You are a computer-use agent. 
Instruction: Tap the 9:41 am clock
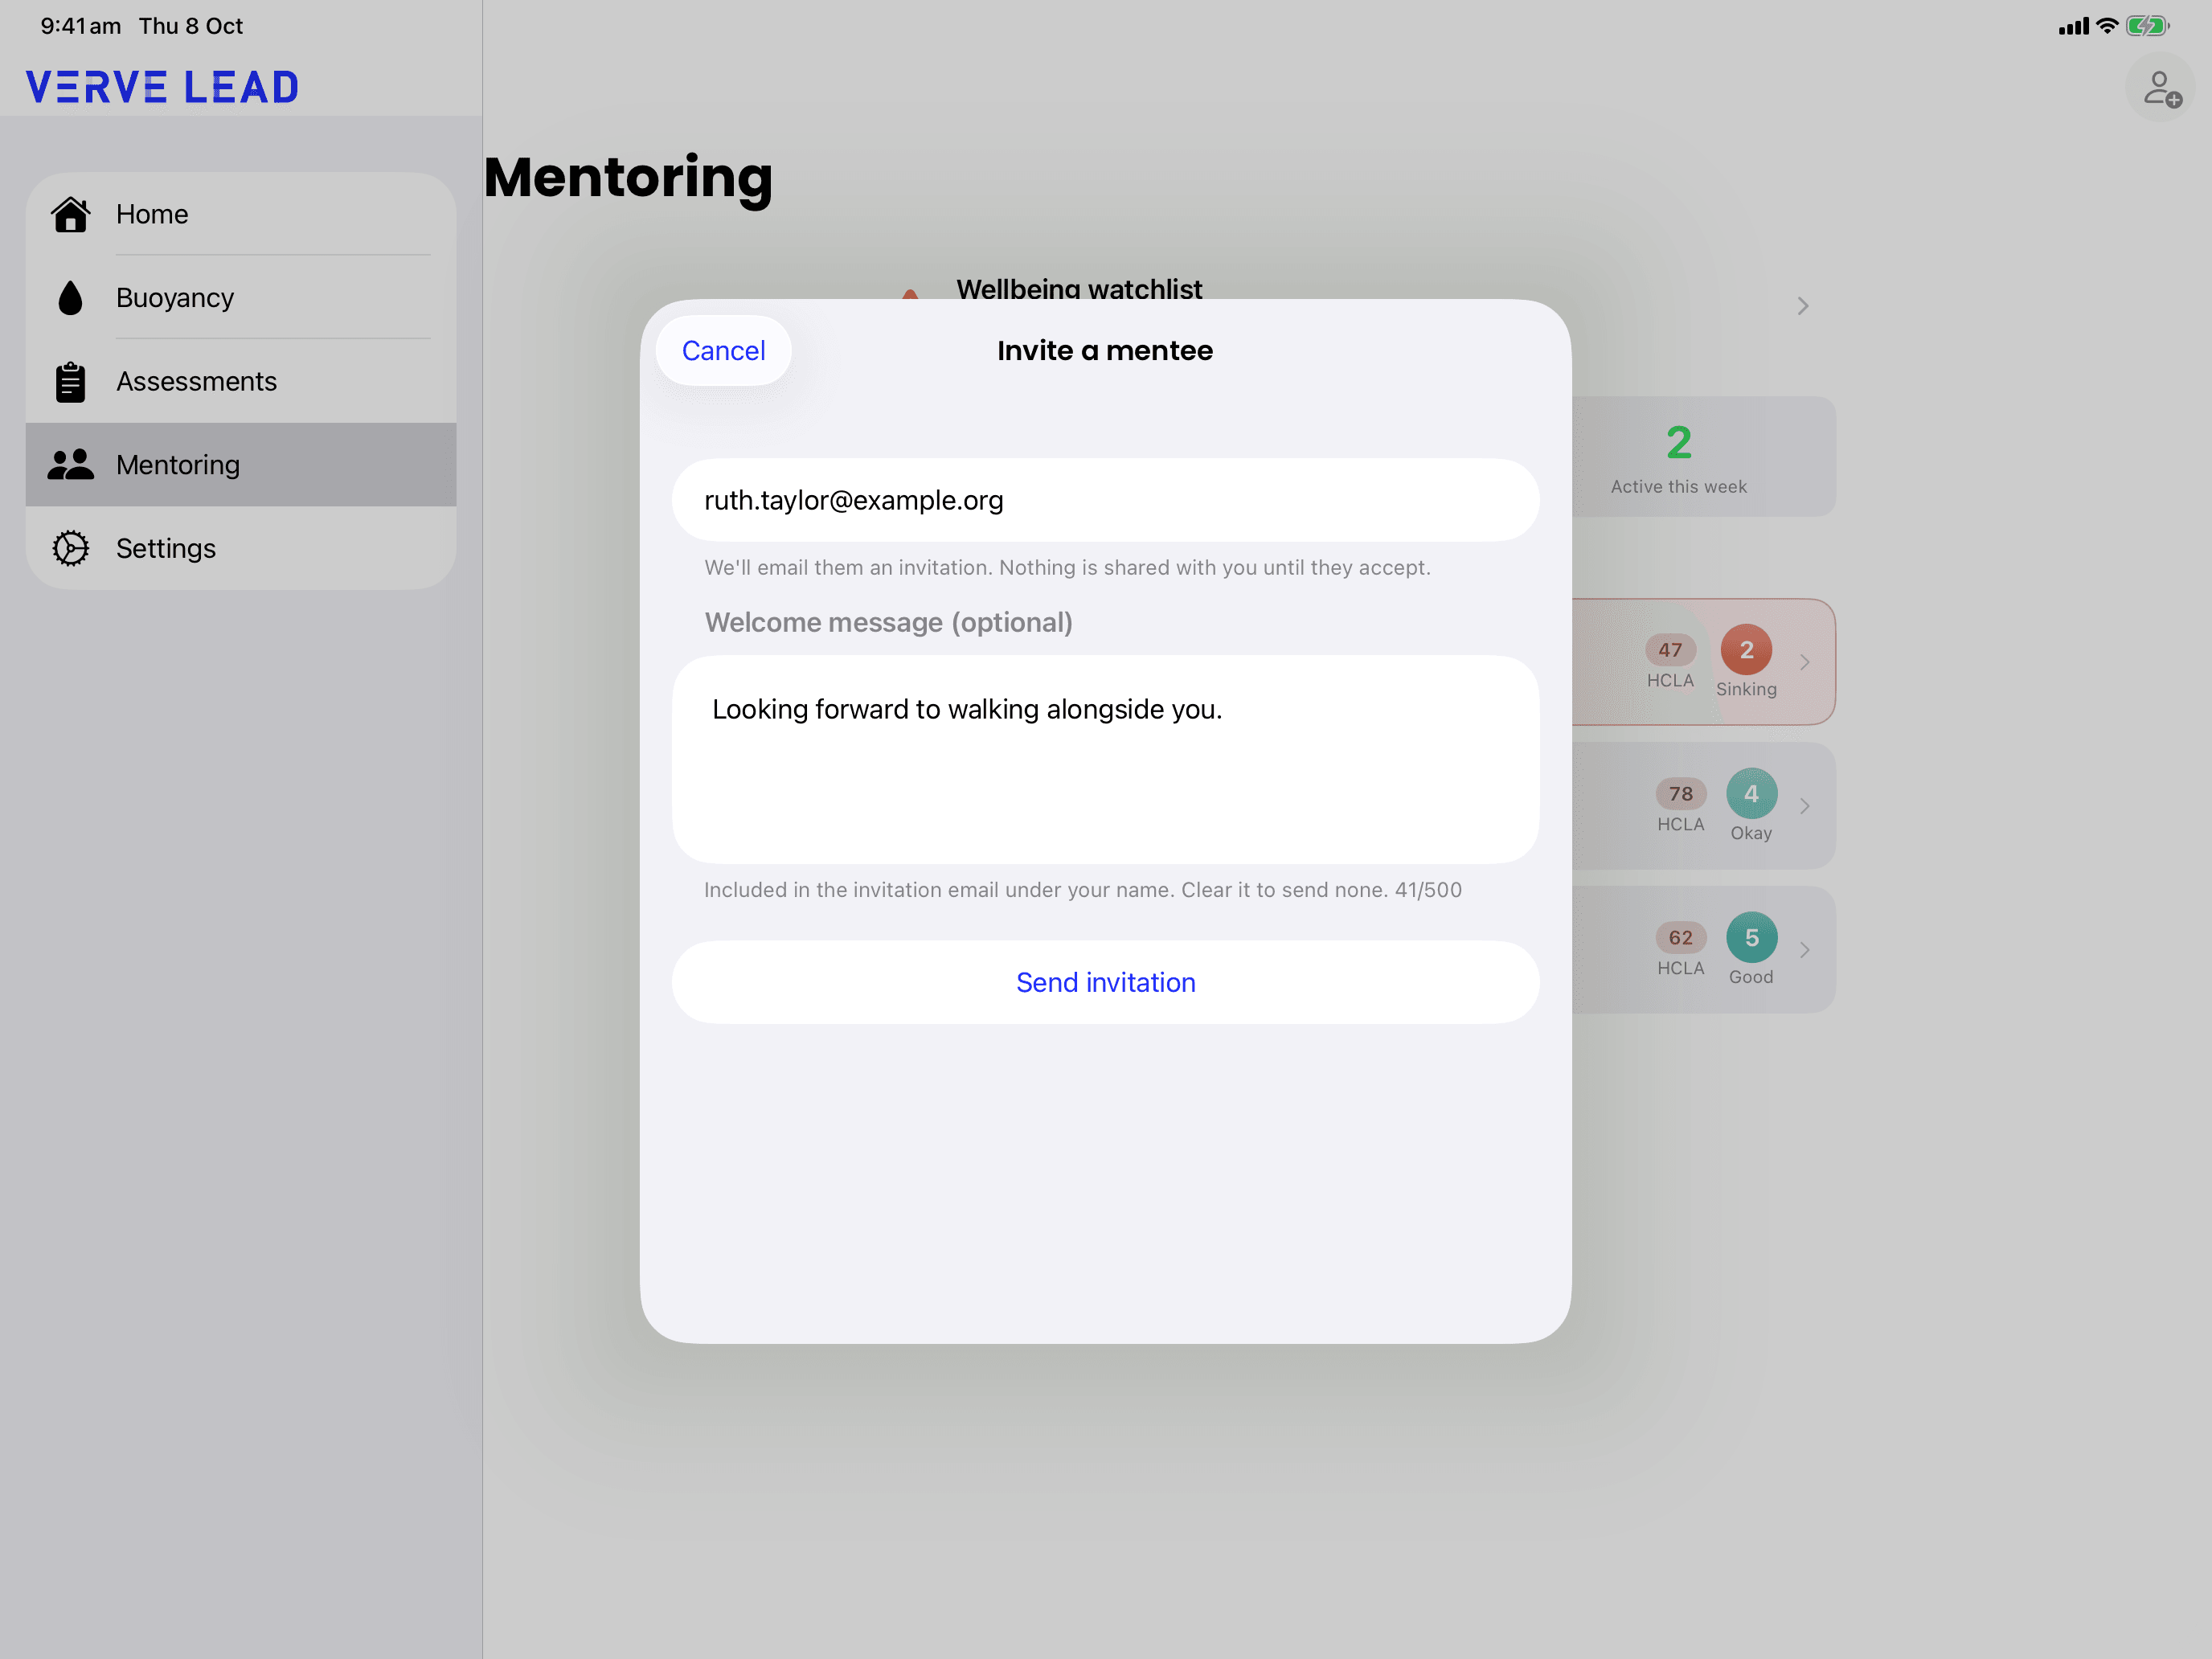tap(80, 26)
